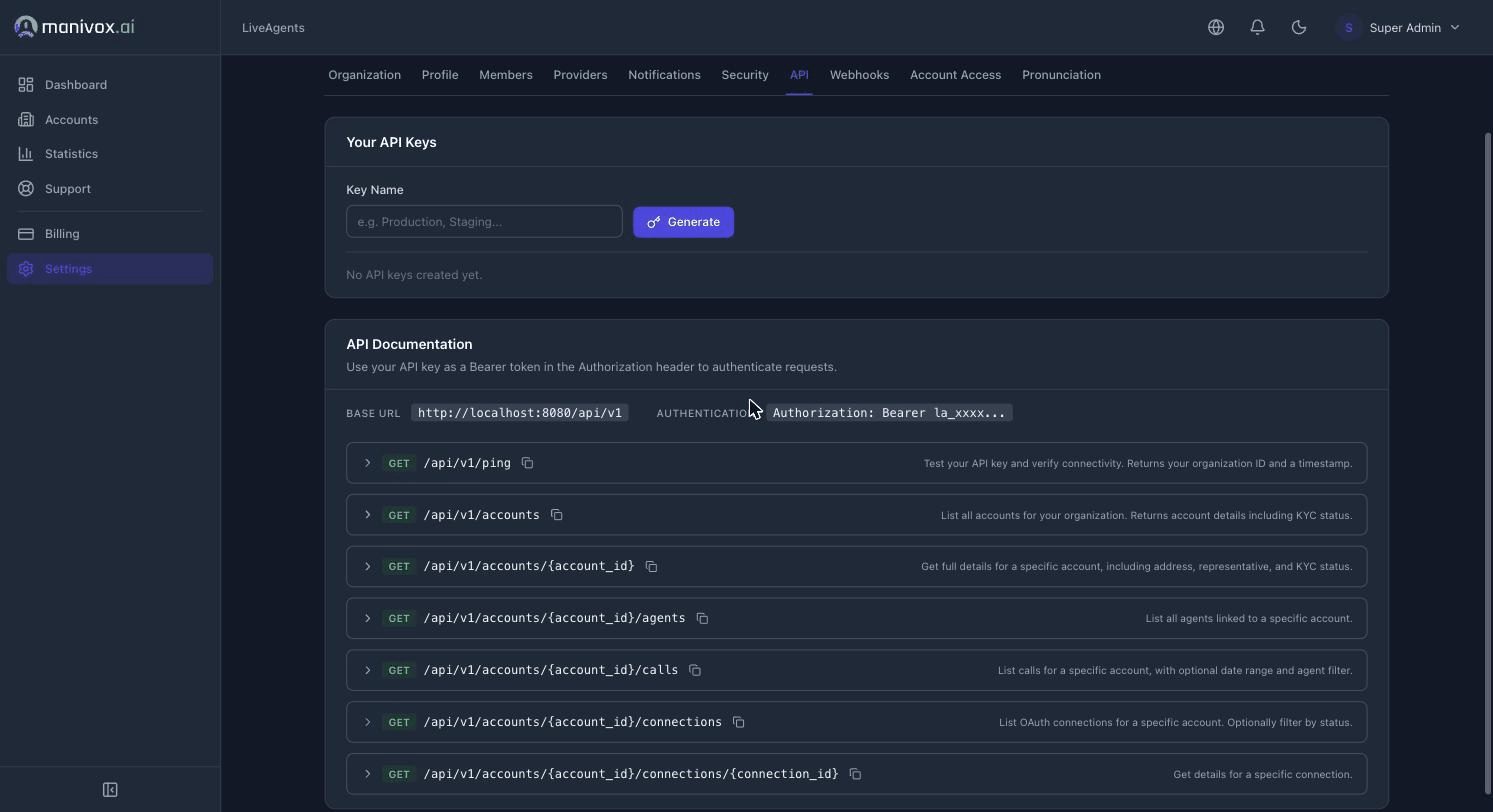Expand the {account_id}/agents endpoint
This screenshot has height=812, width=1493.
coord(368,618)
